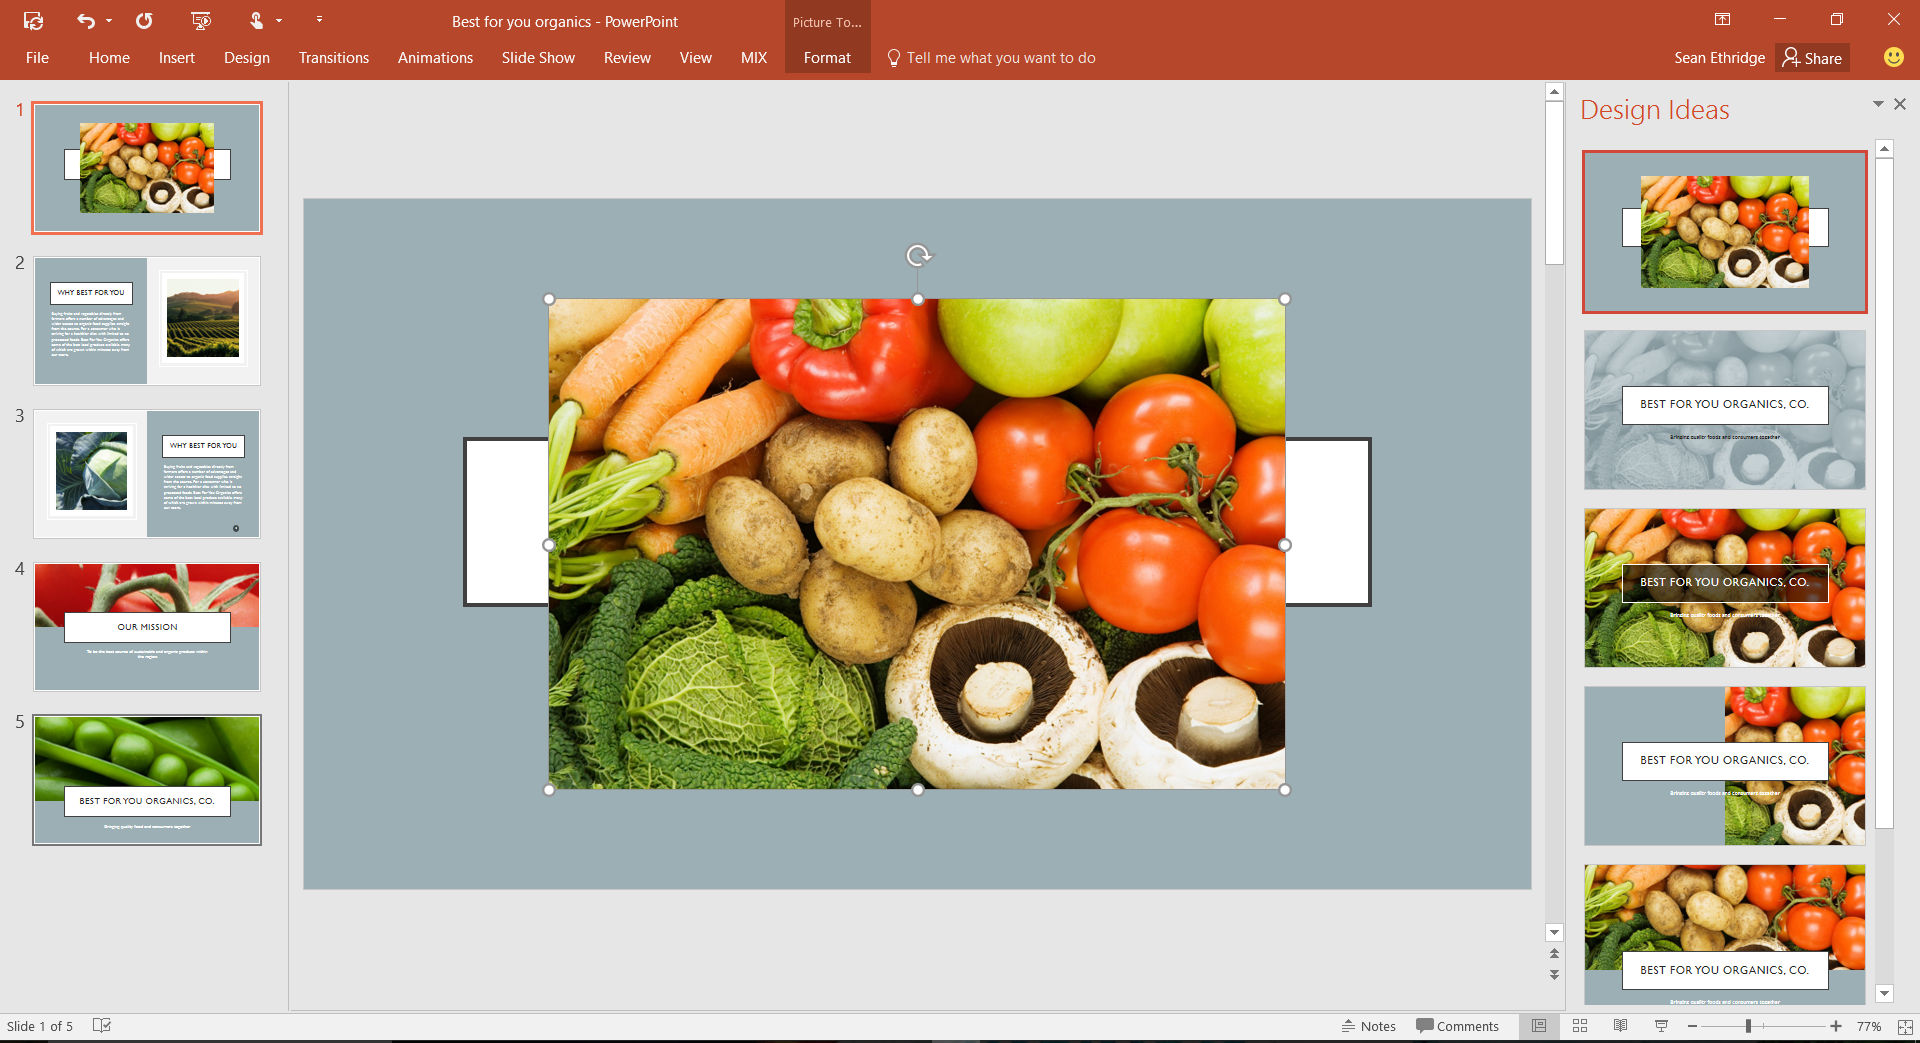Click the Redo/Repeat icon
This screenshot has width=1920, height=1043.
[144, 20]
